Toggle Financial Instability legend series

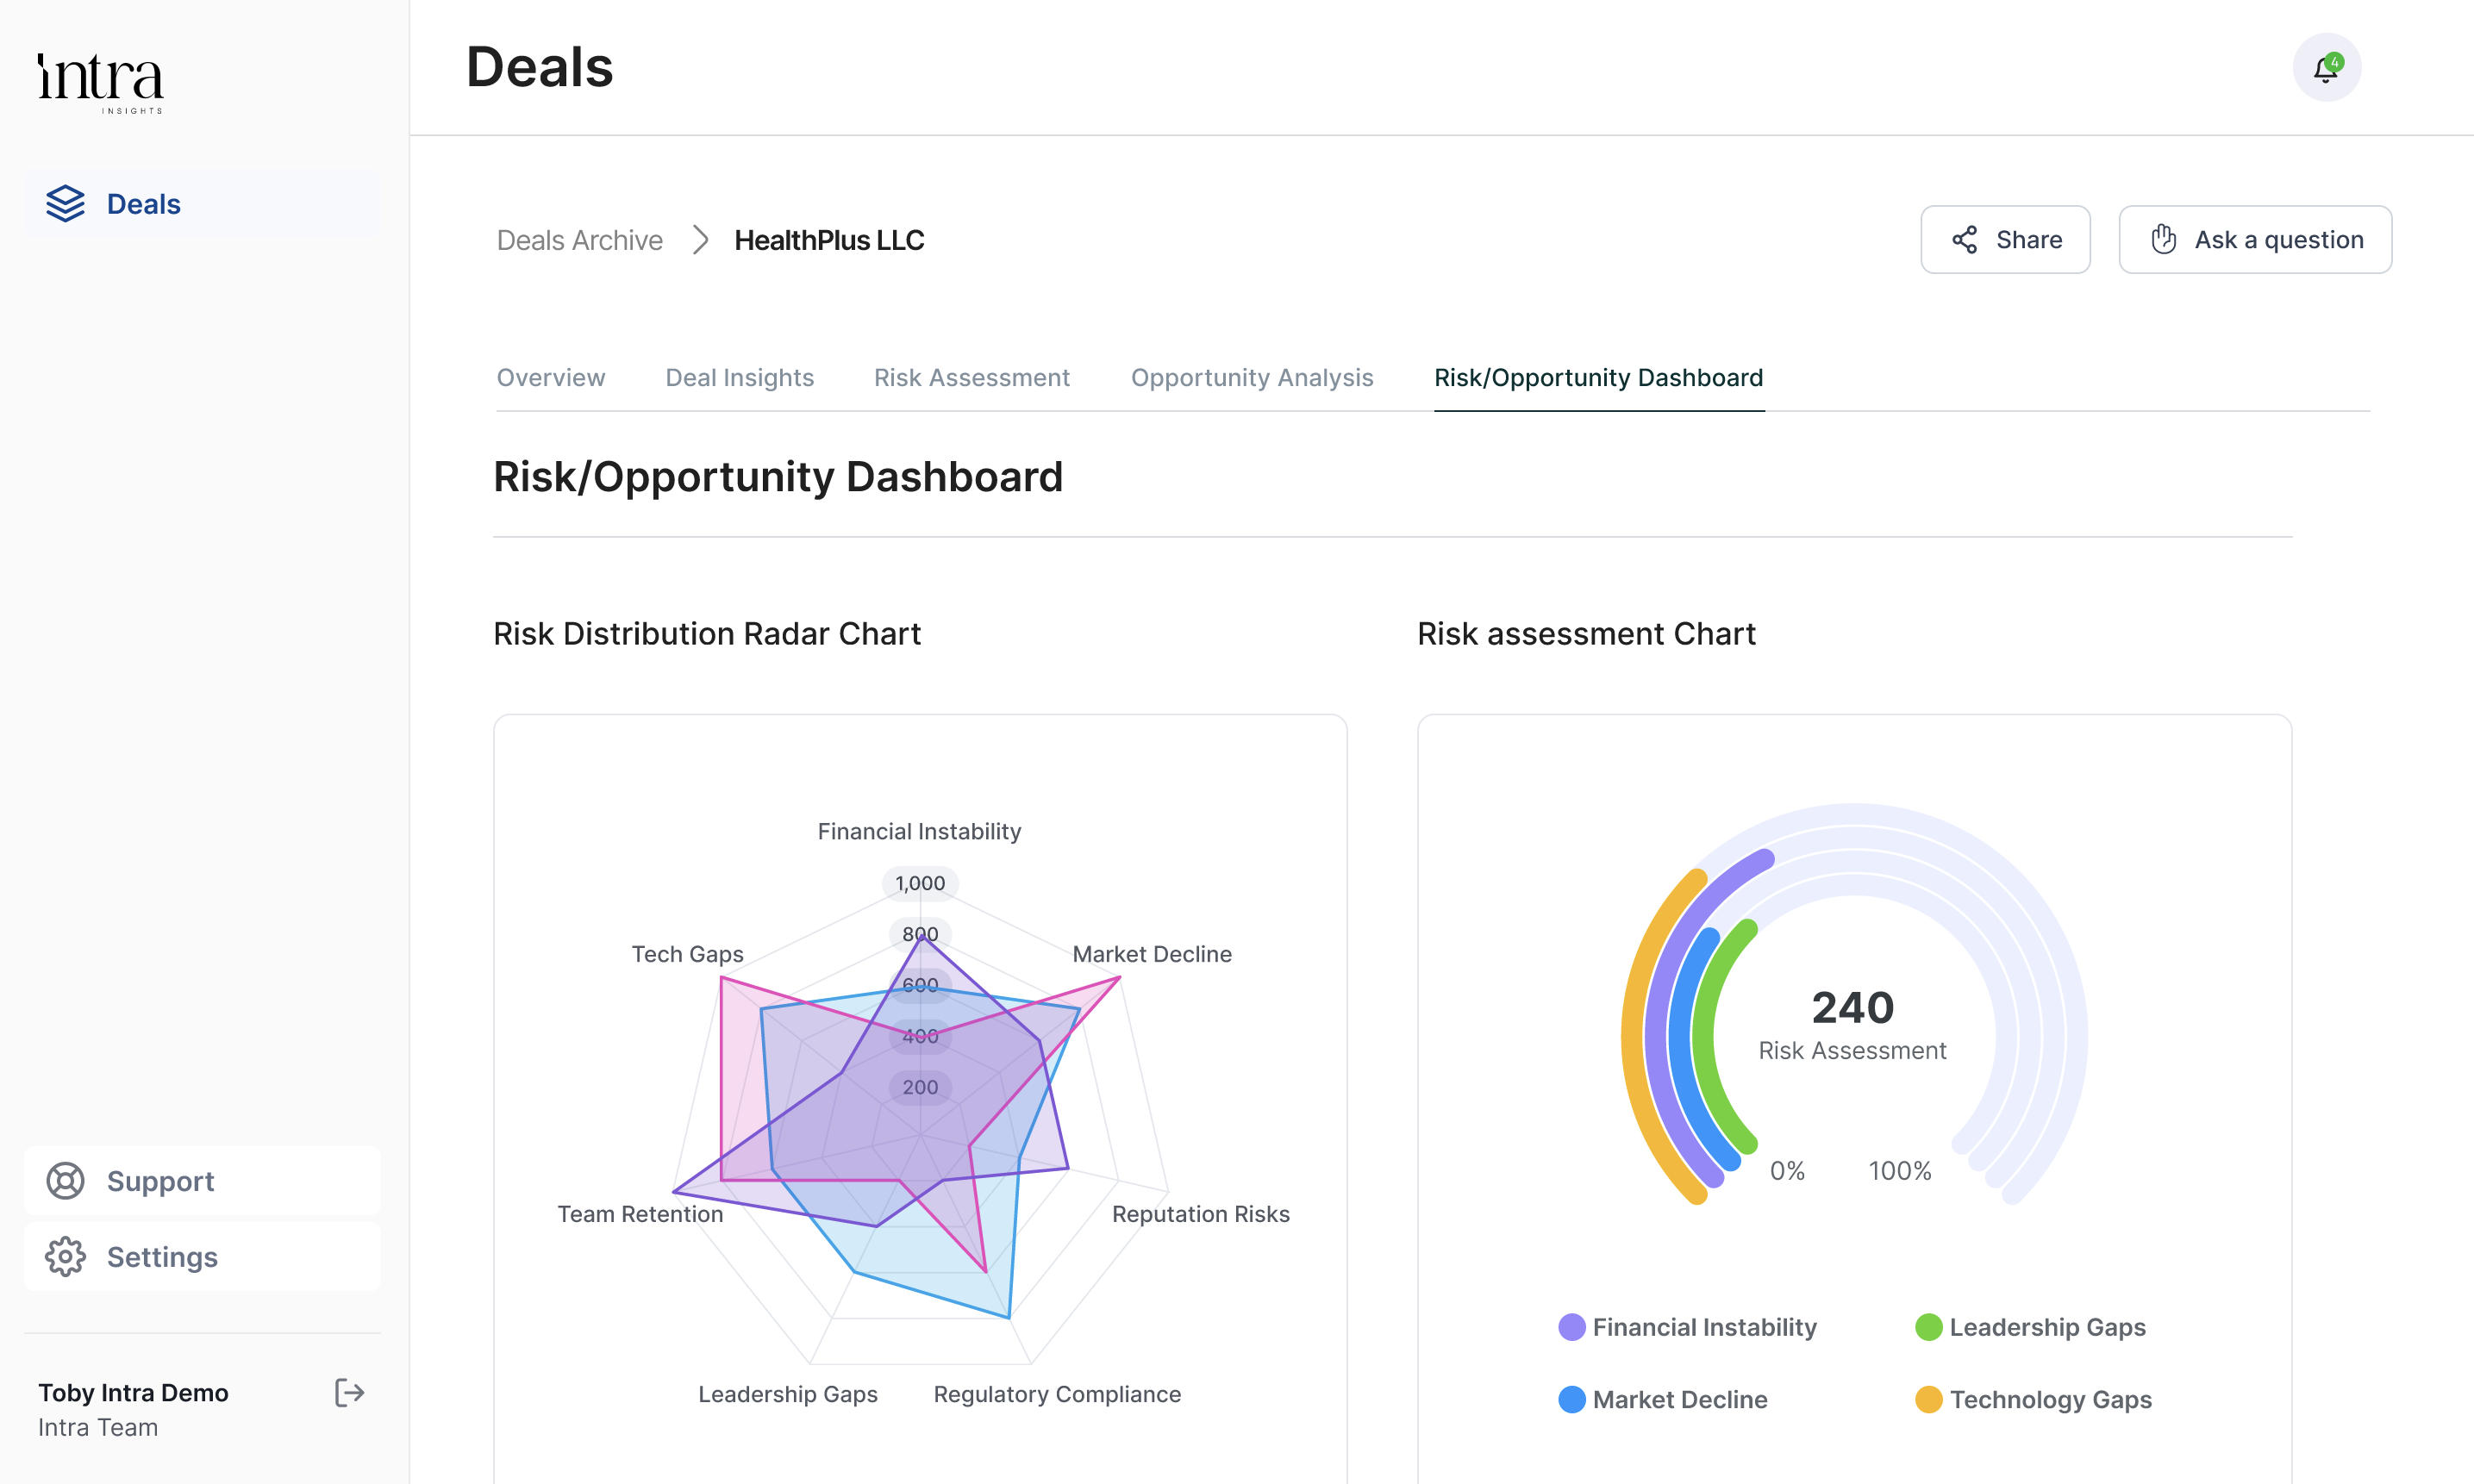tap(1704, 1327)
